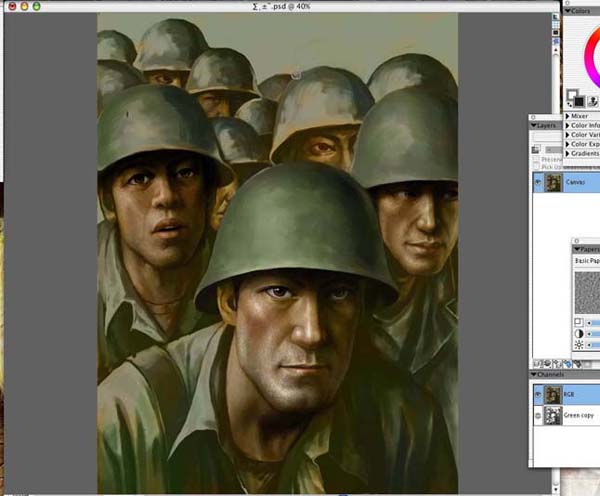Image resolution: width=600 pixels, height=496 pixels.
Task: Click the grayed Create Layer Mask icon
Action: [x=587, y=364]
